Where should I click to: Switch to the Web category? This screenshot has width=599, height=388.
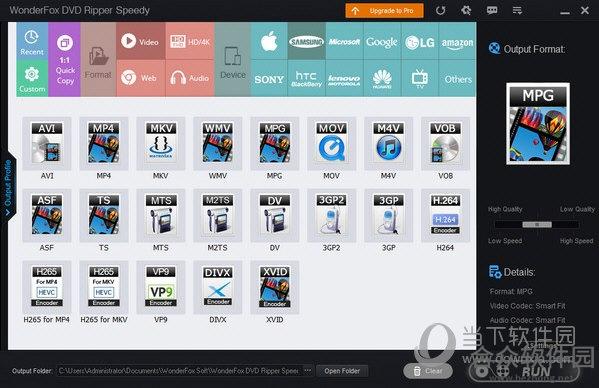tap(141, 78)
